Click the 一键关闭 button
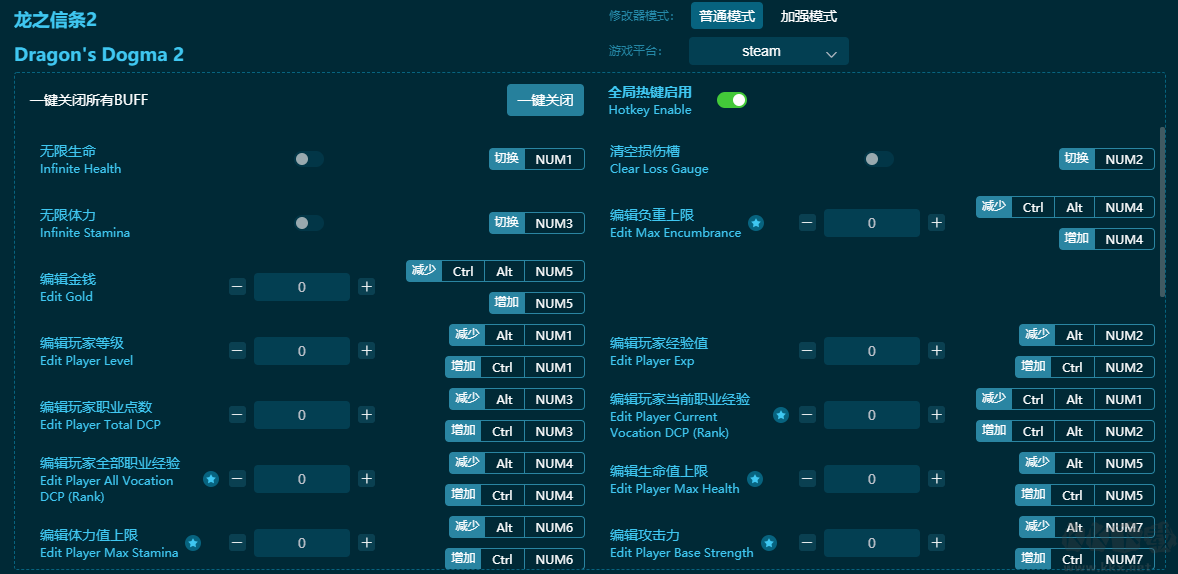The width and height of the screenshot is (1178, 574). (x=545, y=100)
